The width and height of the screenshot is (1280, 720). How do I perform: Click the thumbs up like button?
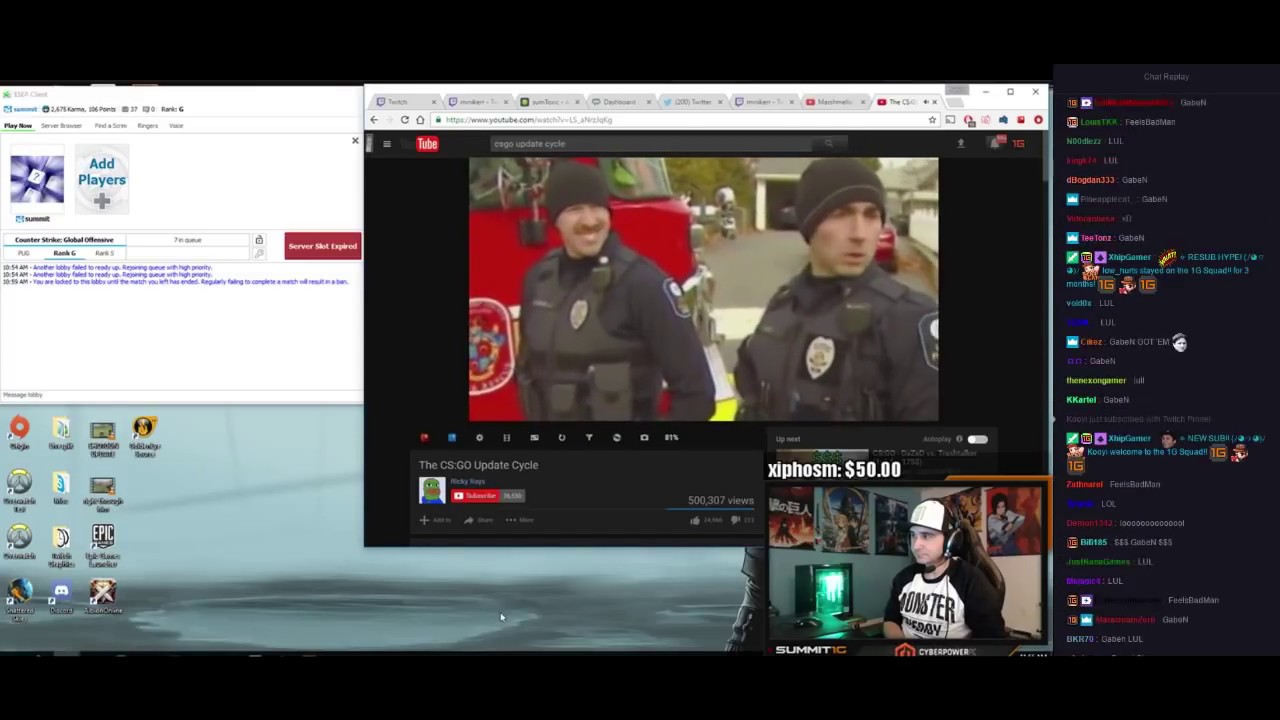coord(695,520)
